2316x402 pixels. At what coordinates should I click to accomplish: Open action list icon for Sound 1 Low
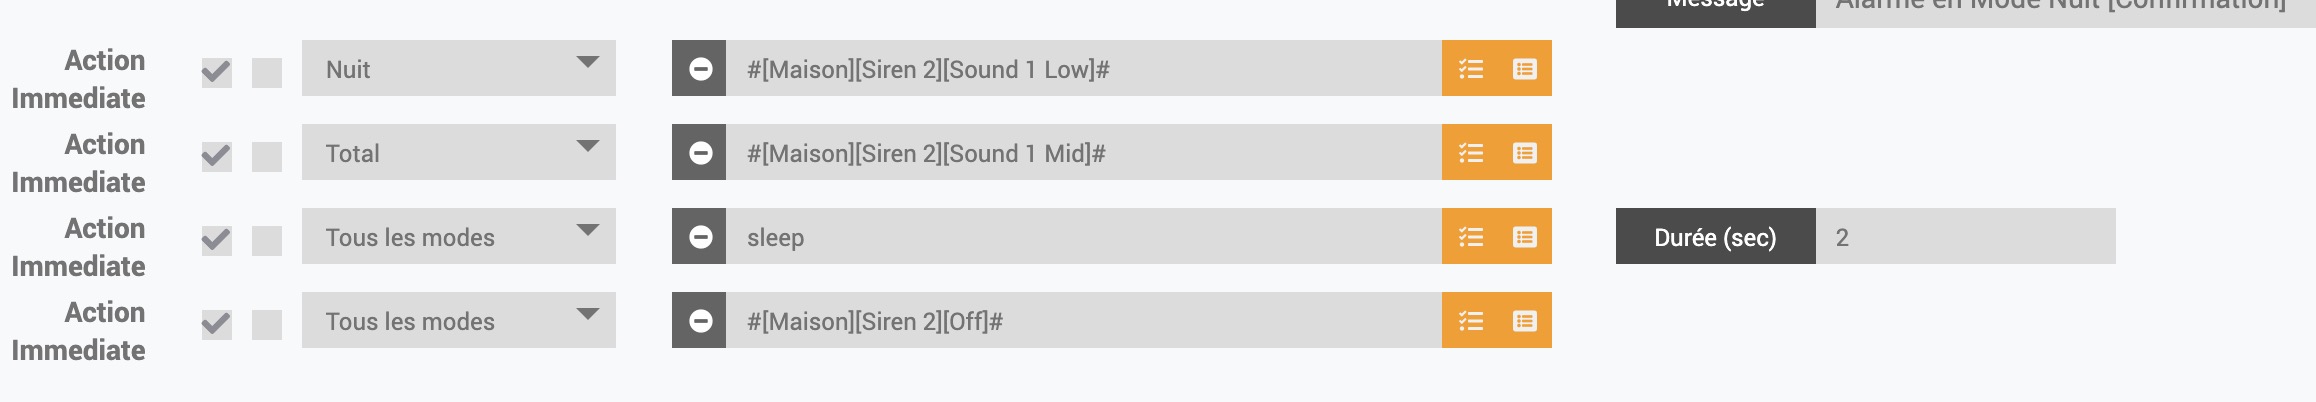[x=1470, y=68]
